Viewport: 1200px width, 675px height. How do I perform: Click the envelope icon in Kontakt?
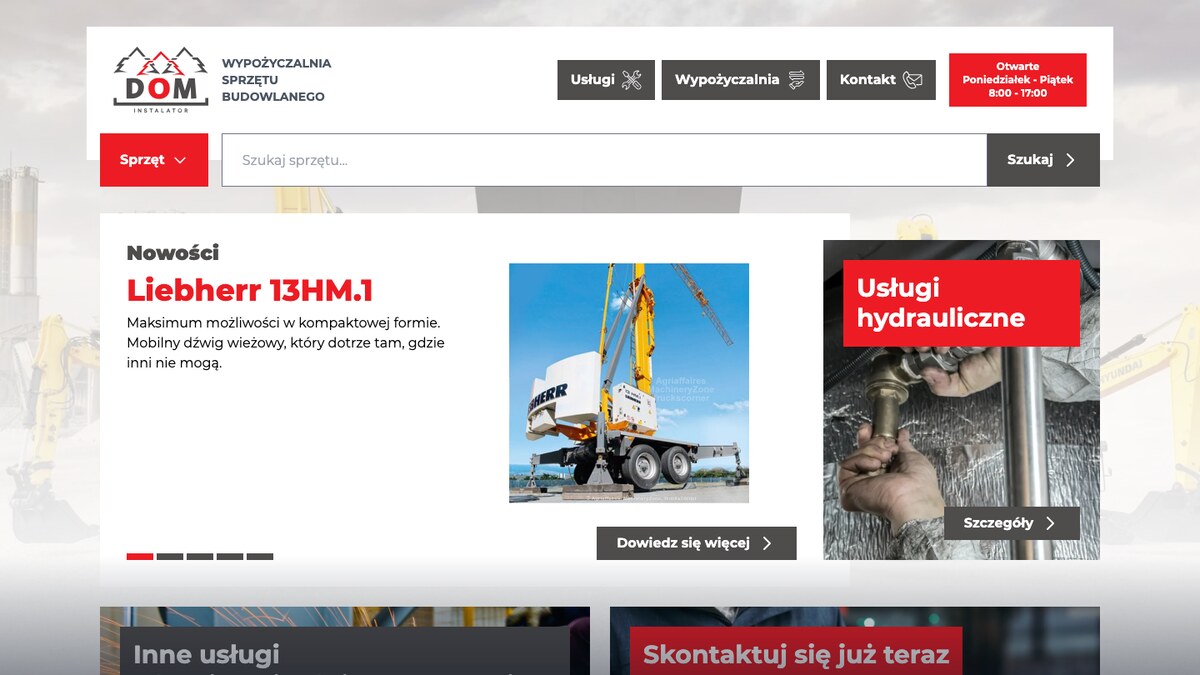(x=912, y=80)
